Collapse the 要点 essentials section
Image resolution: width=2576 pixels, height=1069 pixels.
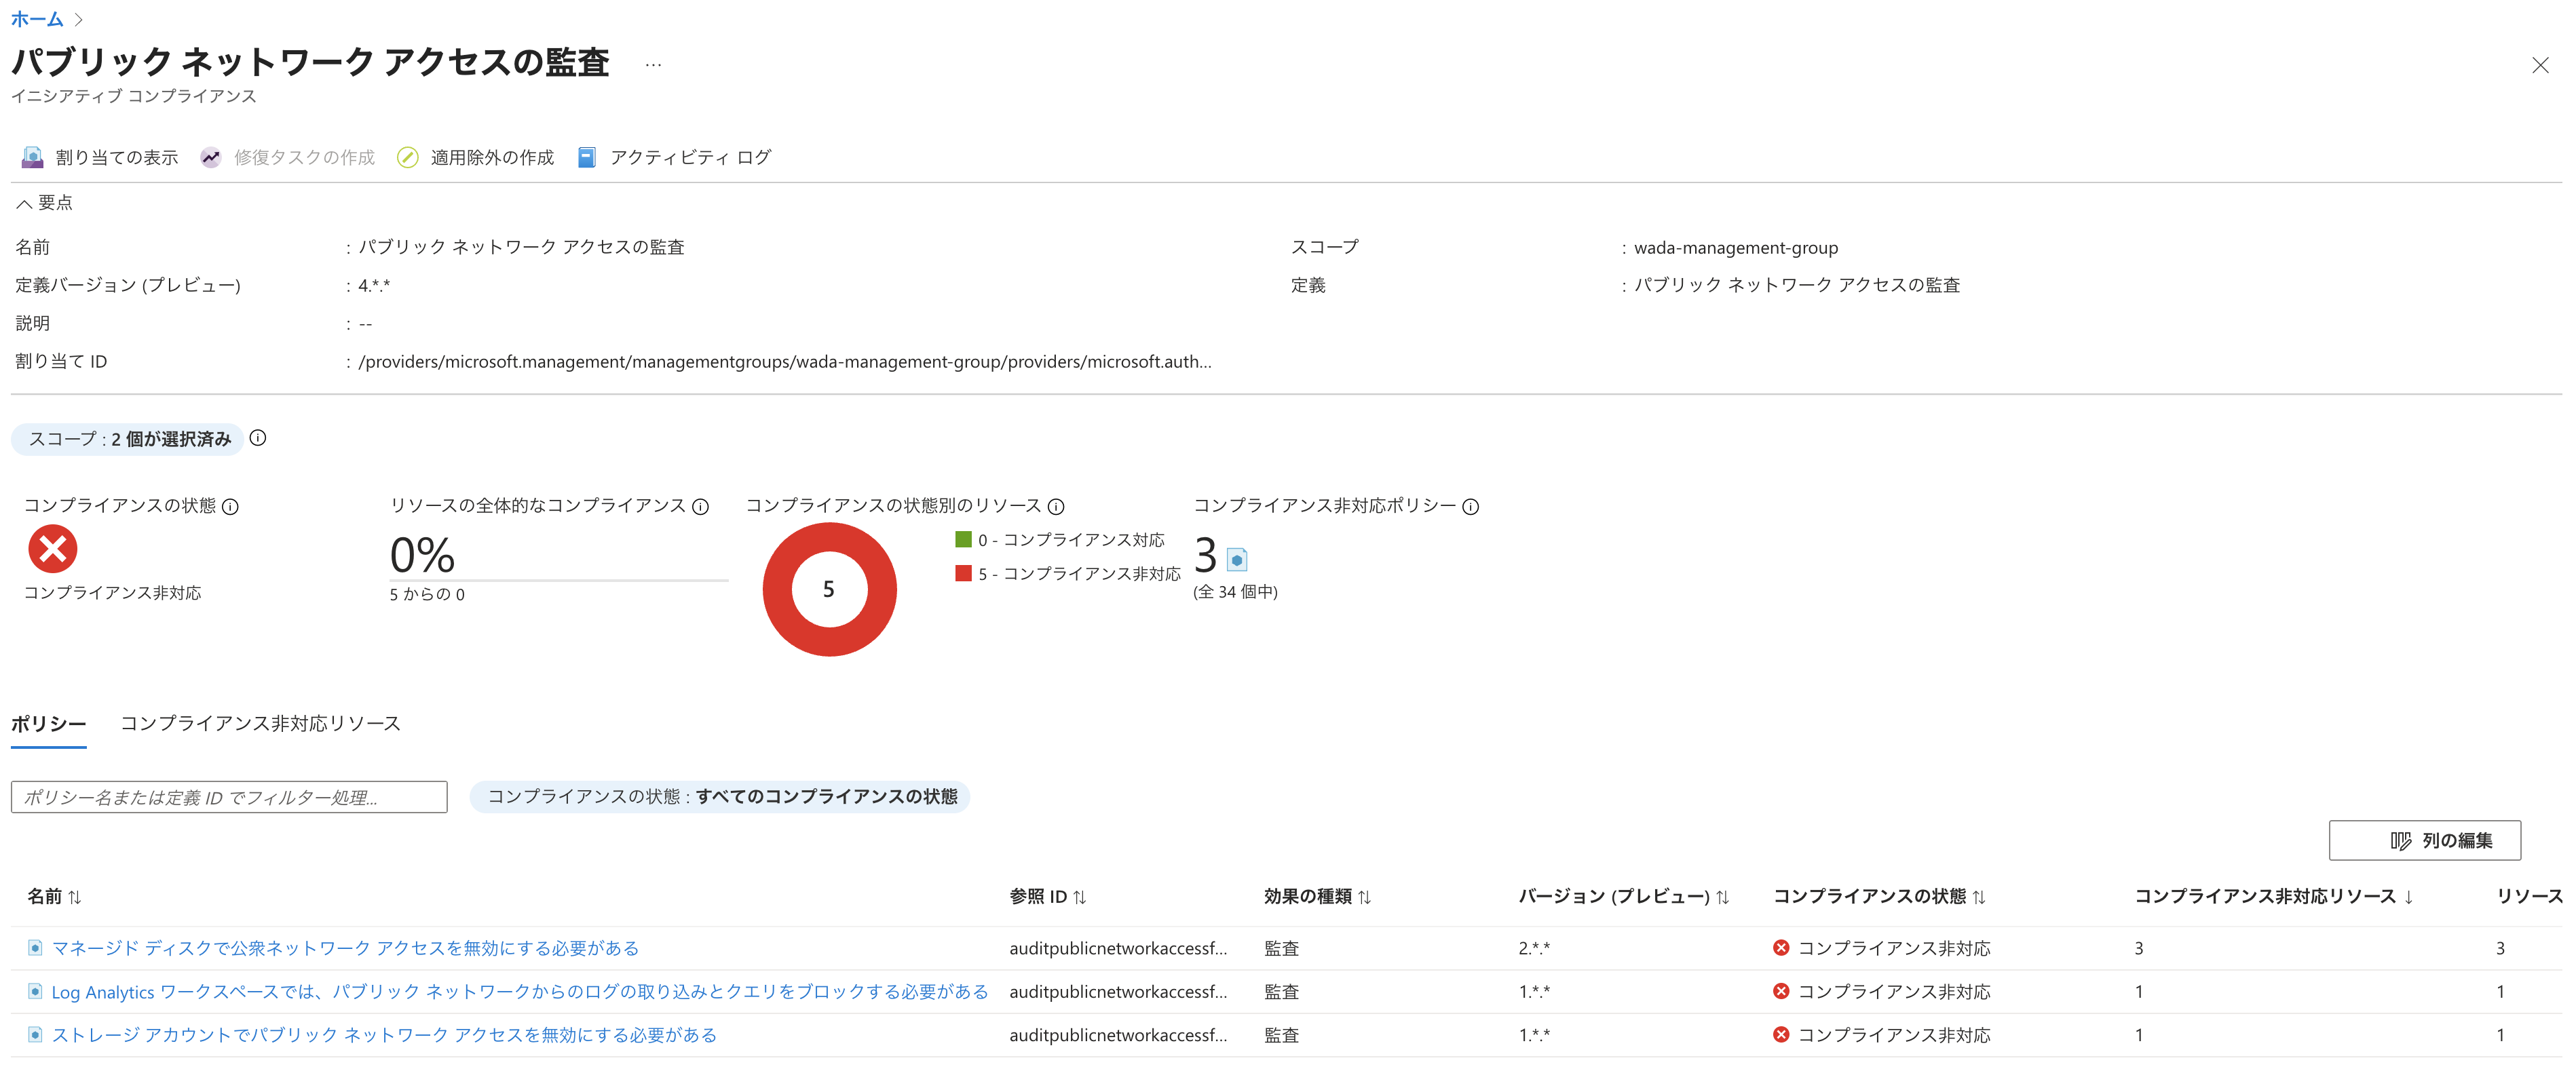tap(44, 203)
